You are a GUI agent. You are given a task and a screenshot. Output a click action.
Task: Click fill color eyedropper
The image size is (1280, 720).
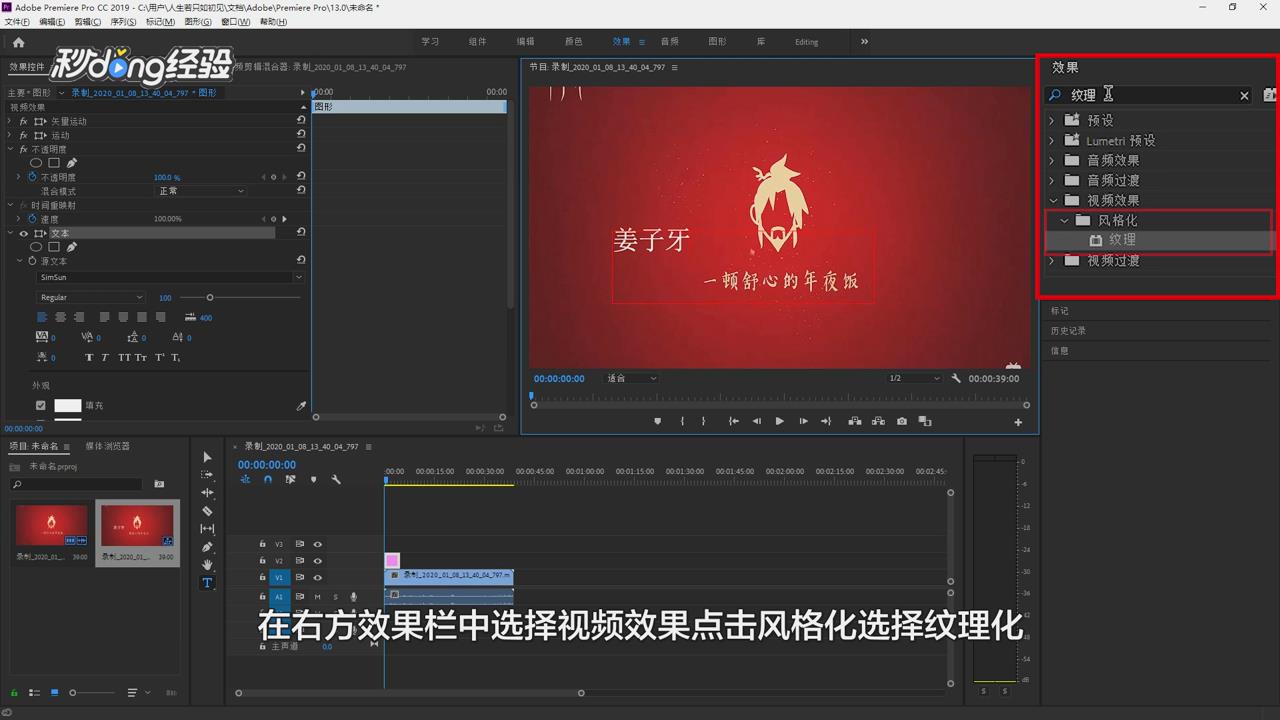coord(301,406)
